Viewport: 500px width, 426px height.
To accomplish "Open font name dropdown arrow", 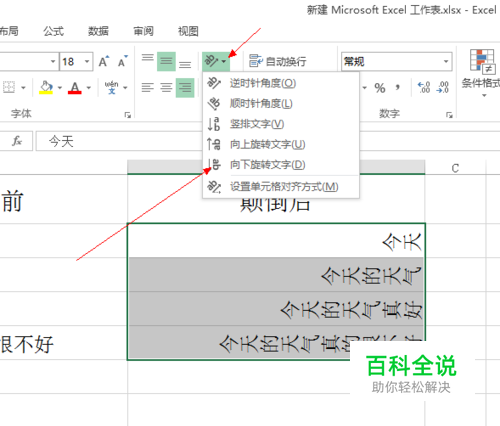I will (53, 61).
